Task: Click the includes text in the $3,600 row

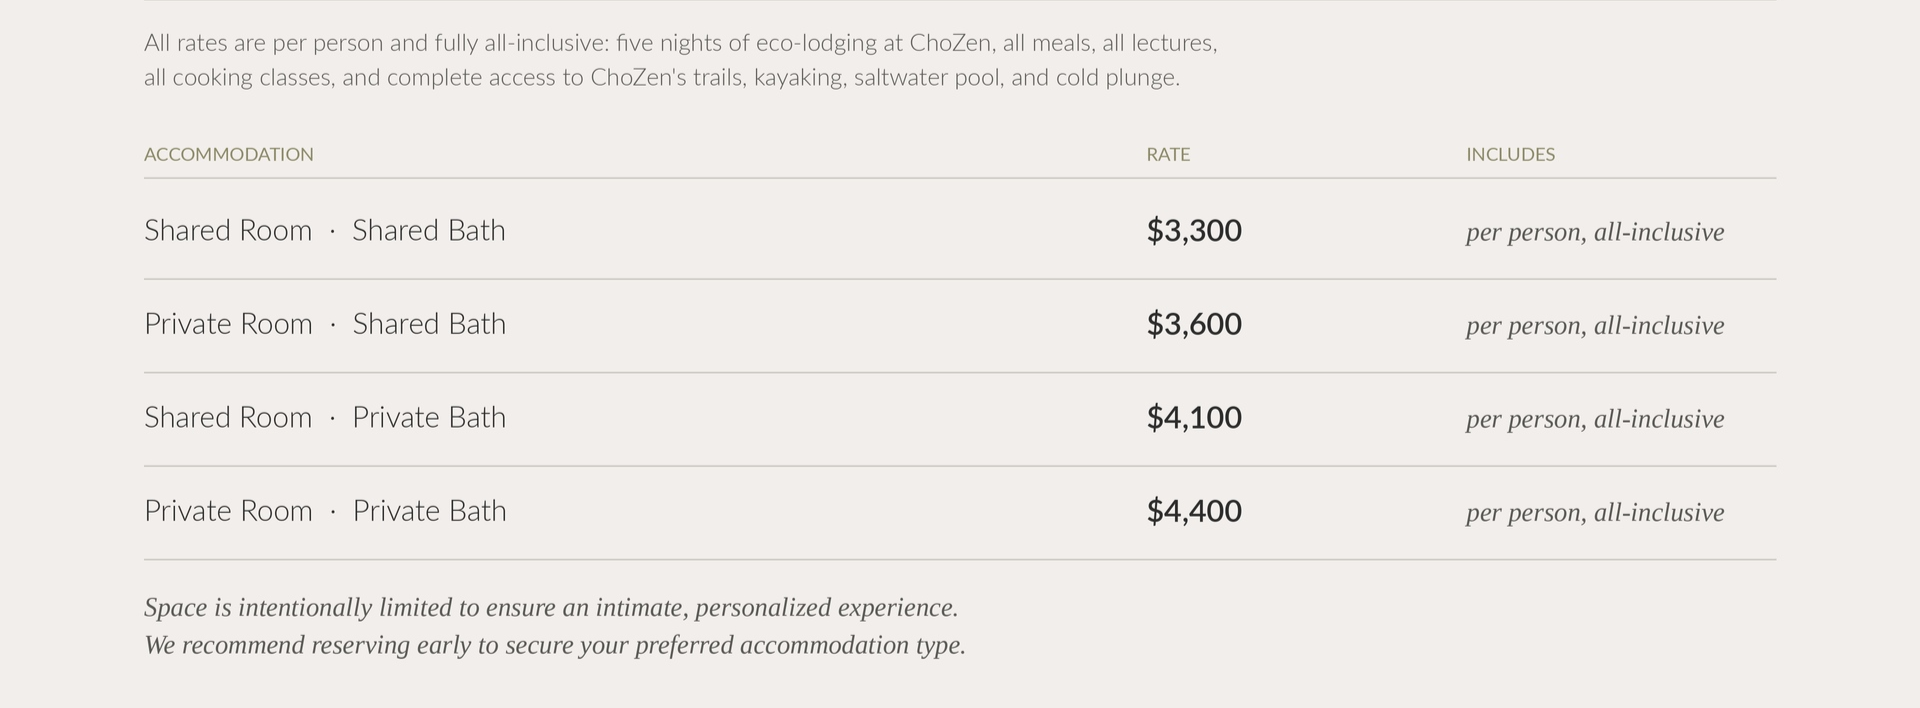Action: [1594, 326]
